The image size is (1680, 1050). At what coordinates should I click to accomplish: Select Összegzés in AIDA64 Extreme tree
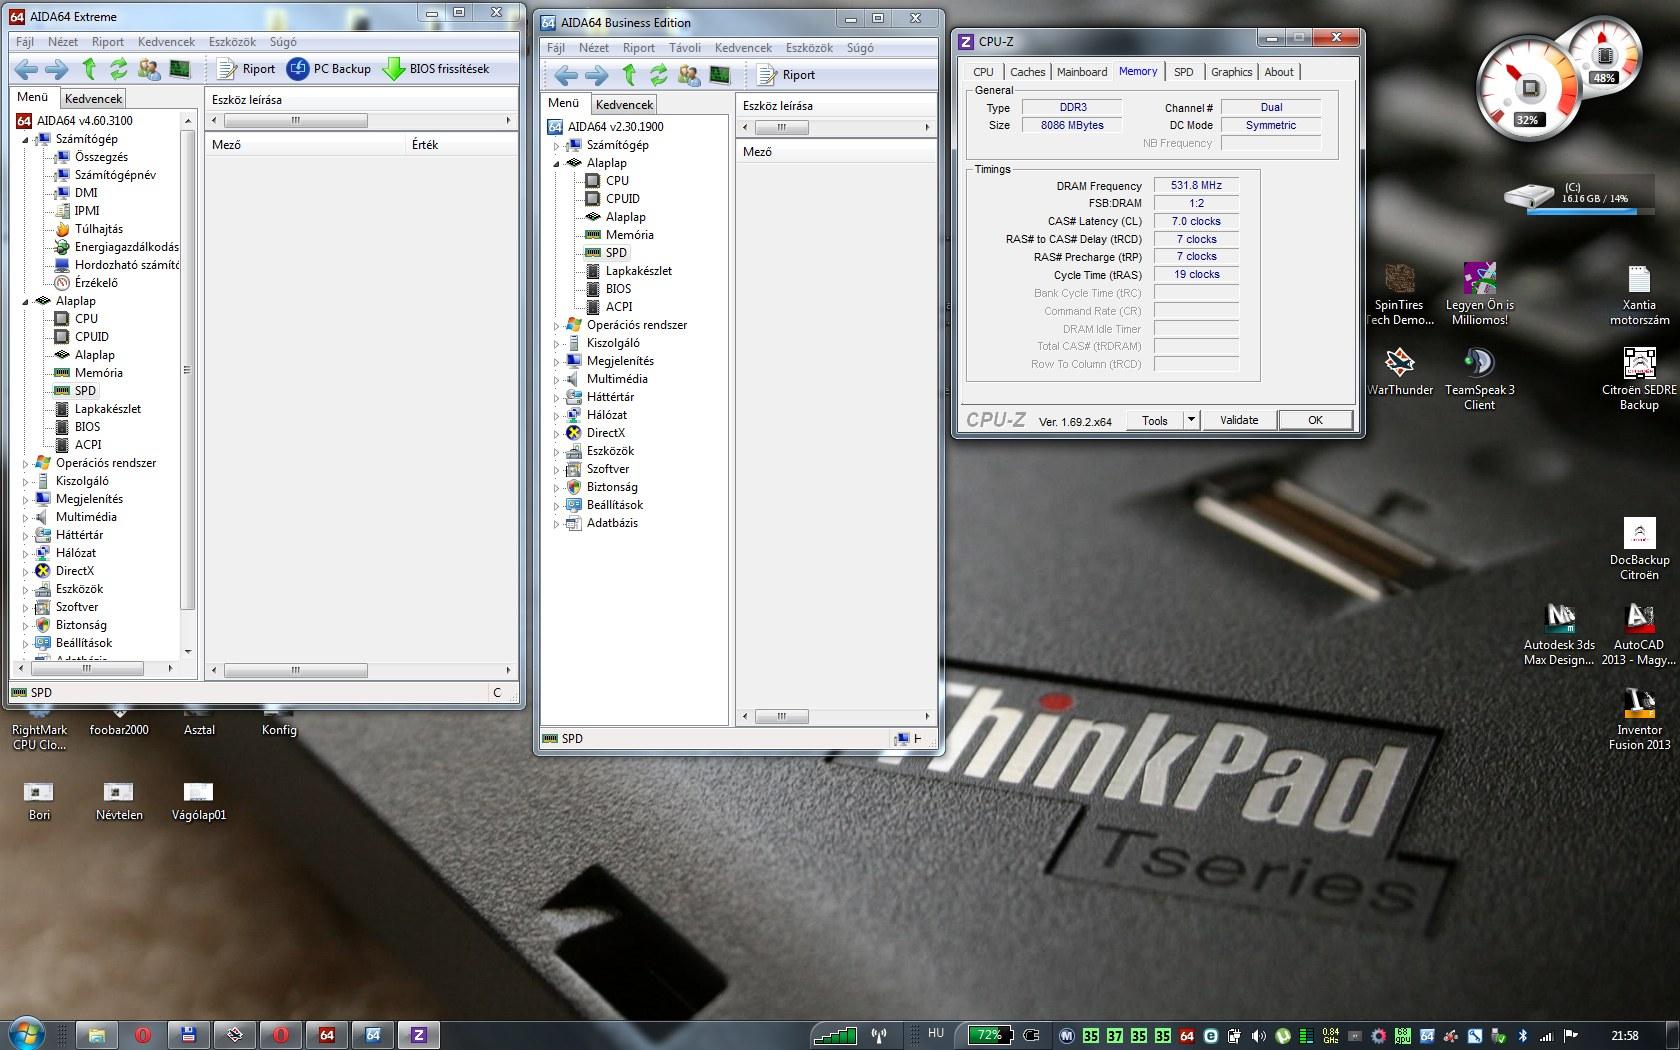coord(101,157)
